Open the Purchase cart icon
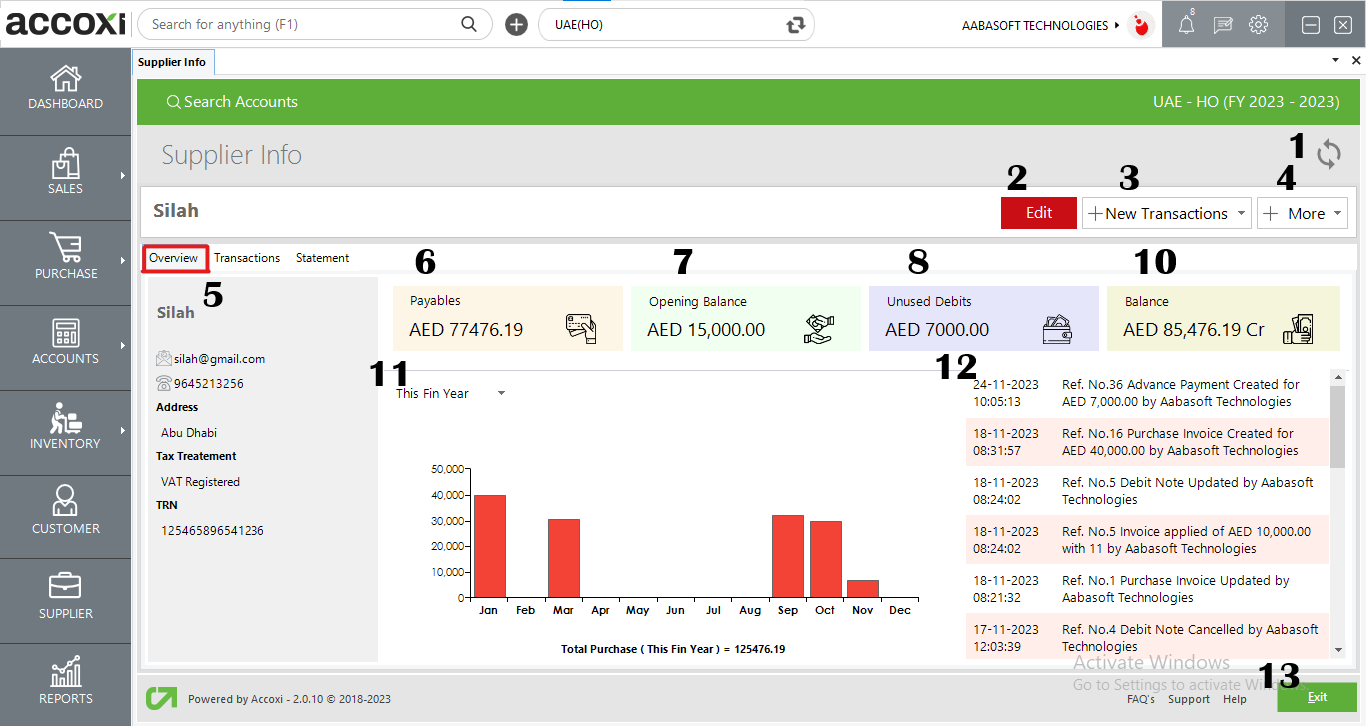Viewport: 1366px width, 726px height. coord(65,248)
